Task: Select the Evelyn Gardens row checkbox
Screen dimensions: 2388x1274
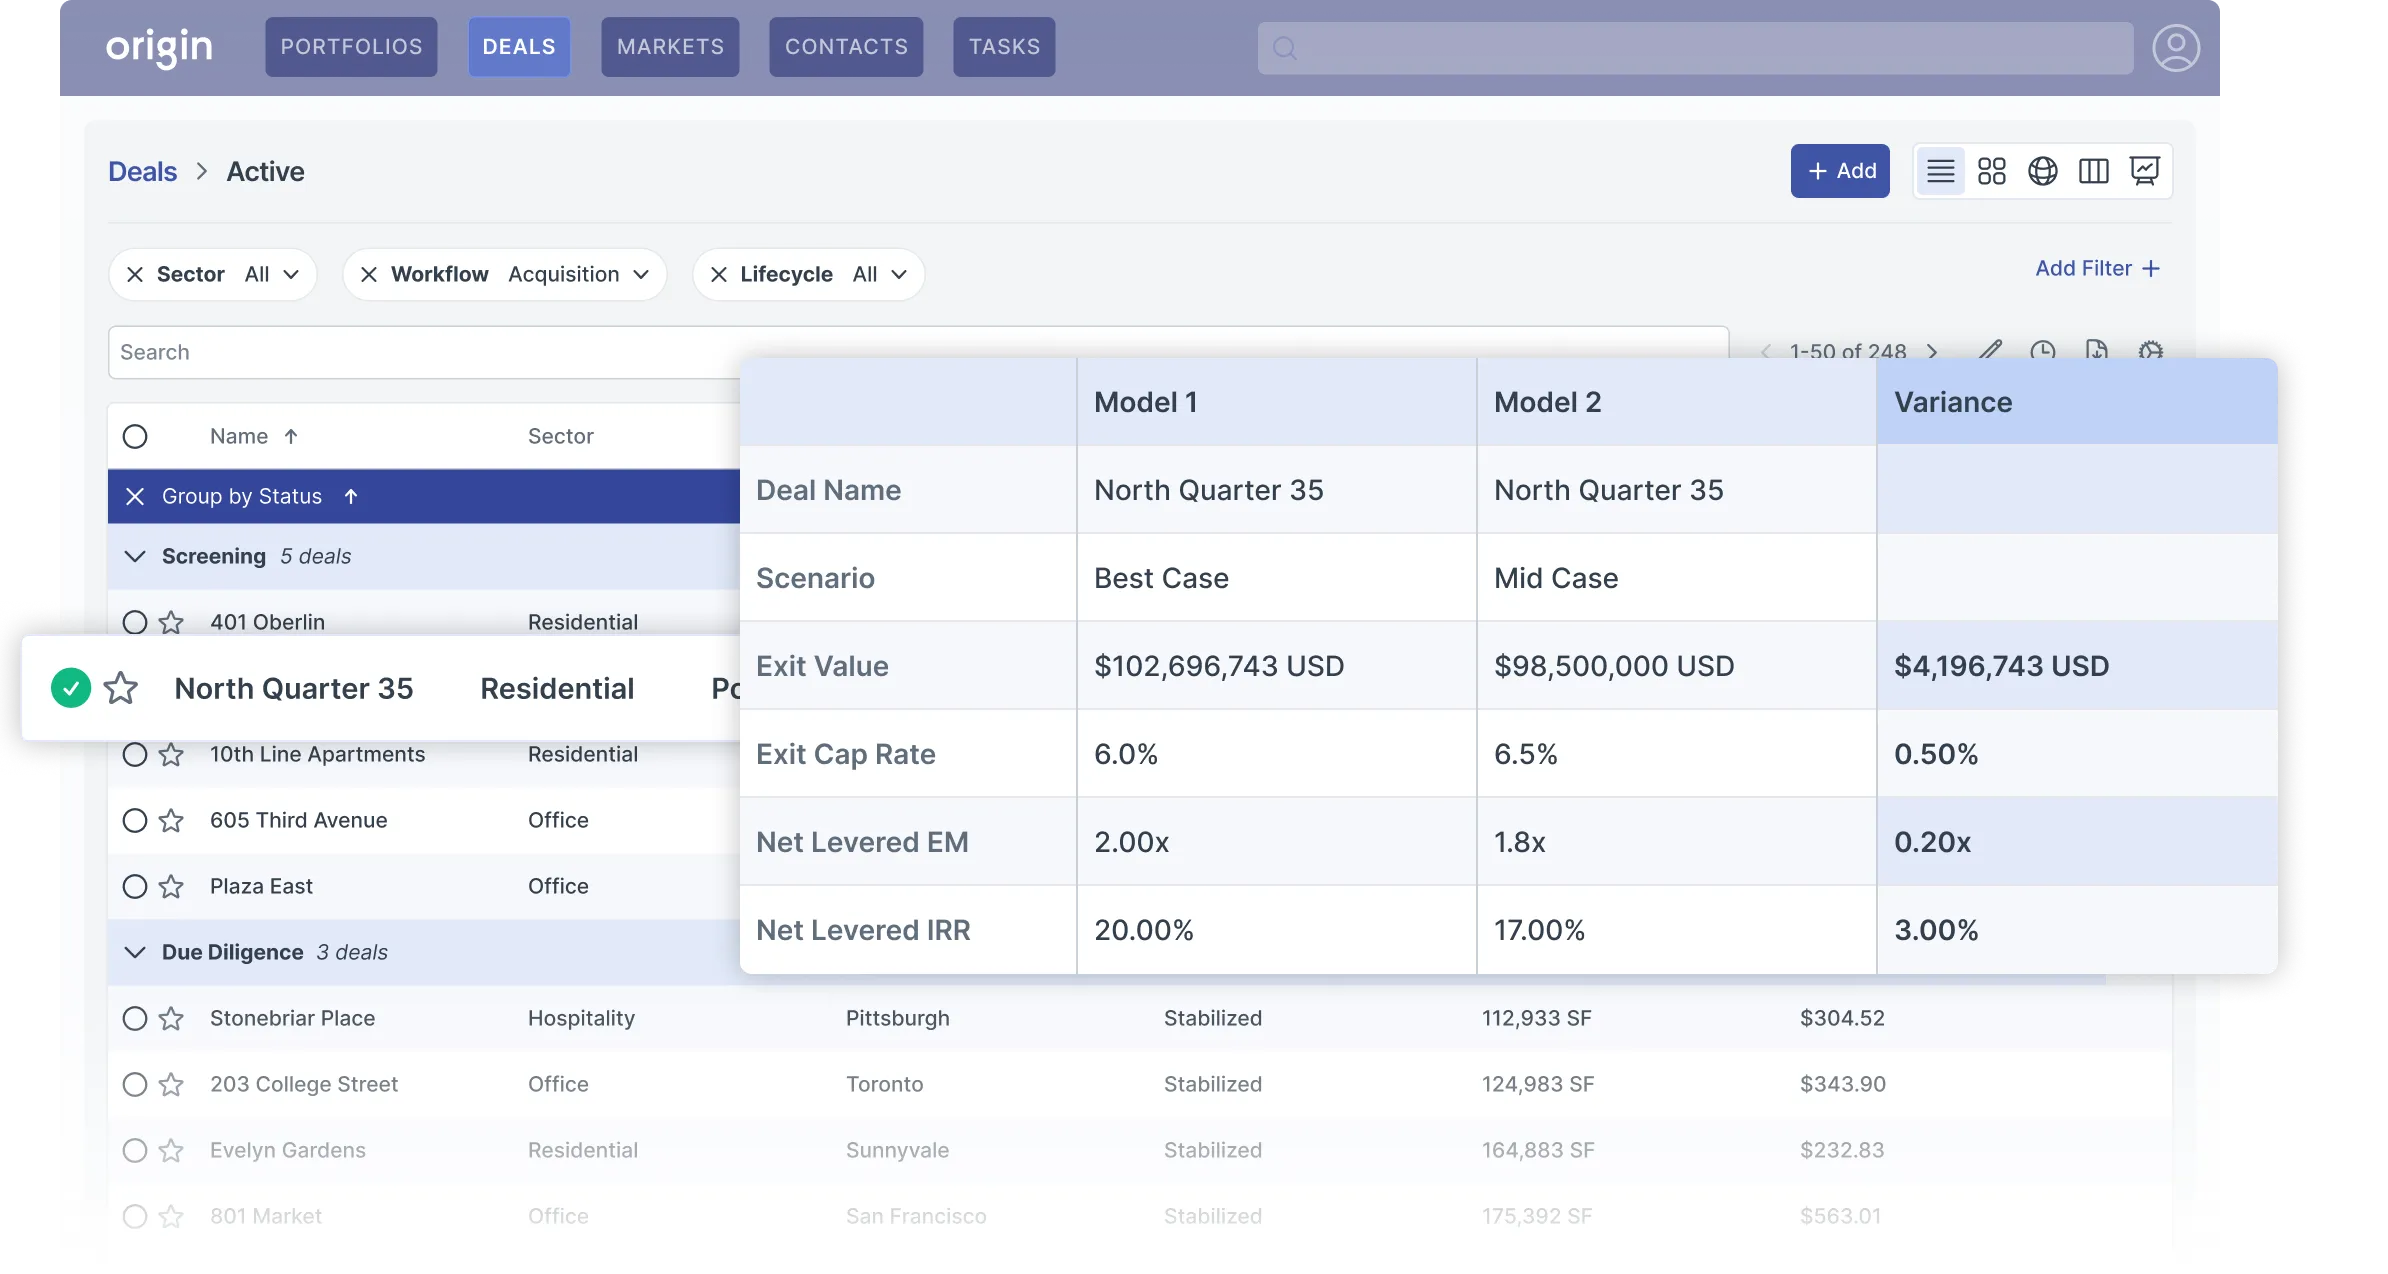Action: tap(135, 1150)
